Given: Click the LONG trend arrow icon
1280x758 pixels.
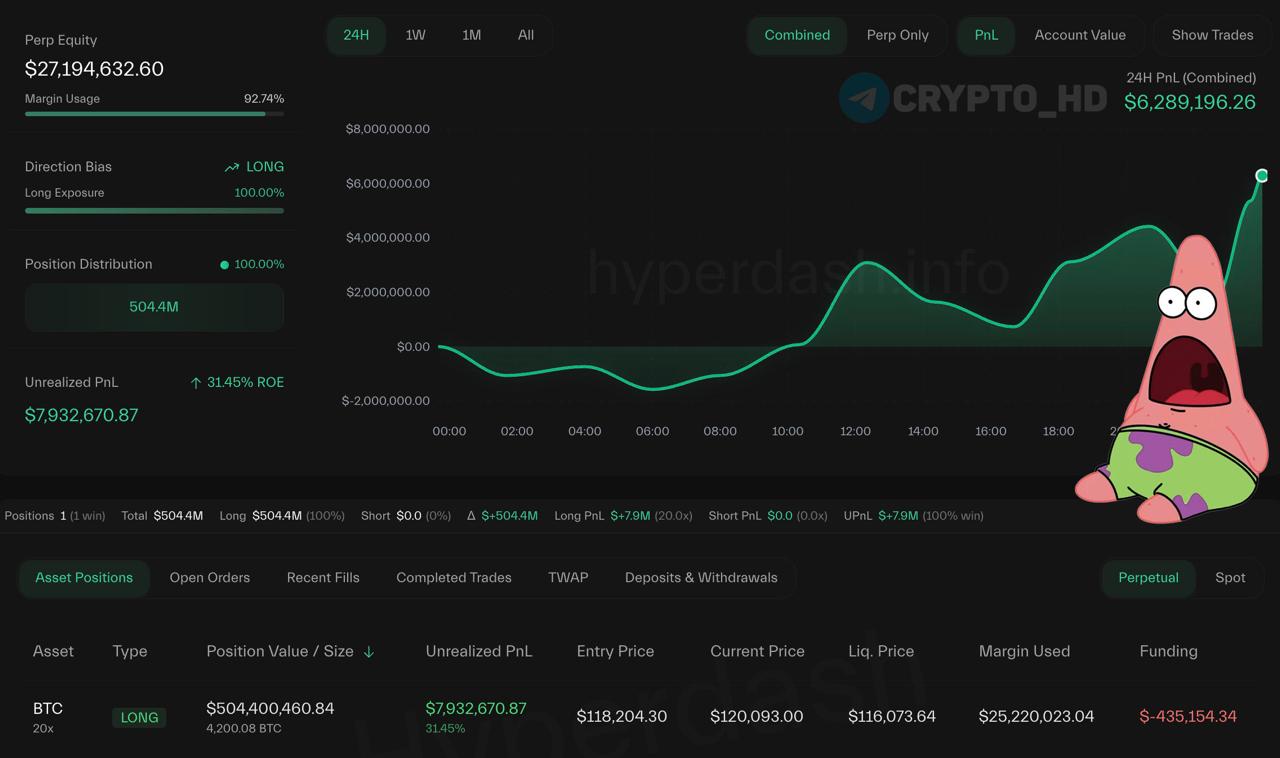Looking at the screenshot, I should pos(232,167).
